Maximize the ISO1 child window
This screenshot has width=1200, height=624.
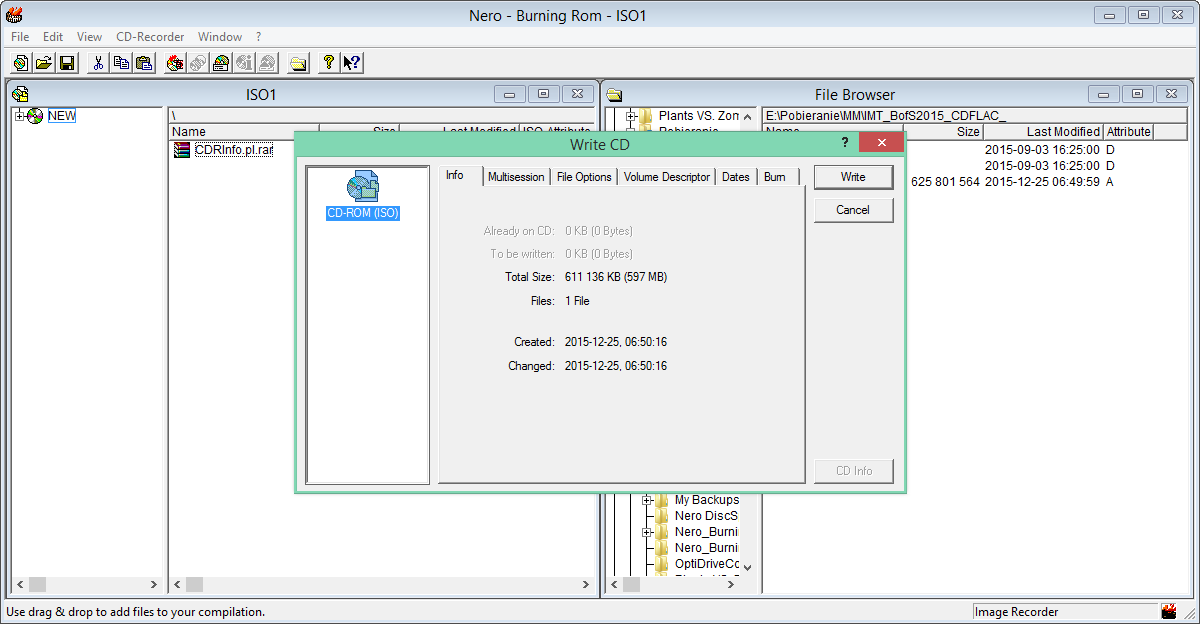pyautogui.click(x=543, y=94)
